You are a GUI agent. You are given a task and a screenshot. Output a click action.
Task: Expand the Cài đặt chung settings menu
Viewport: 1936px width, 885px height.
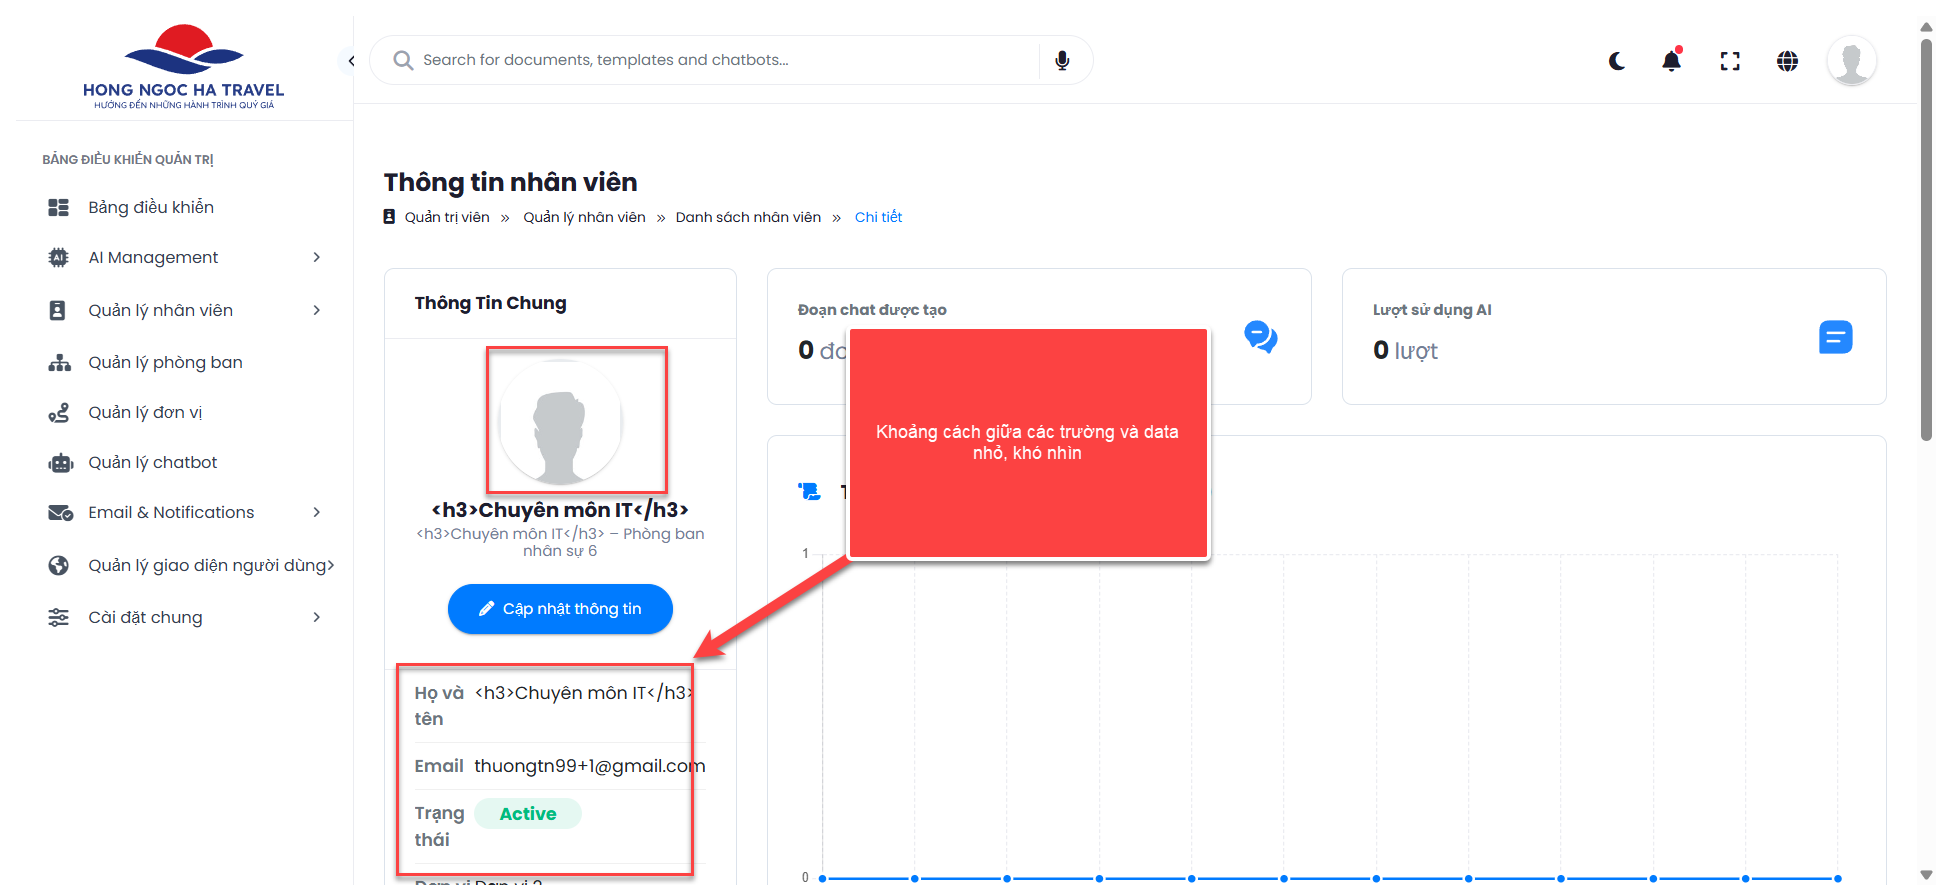185,617
